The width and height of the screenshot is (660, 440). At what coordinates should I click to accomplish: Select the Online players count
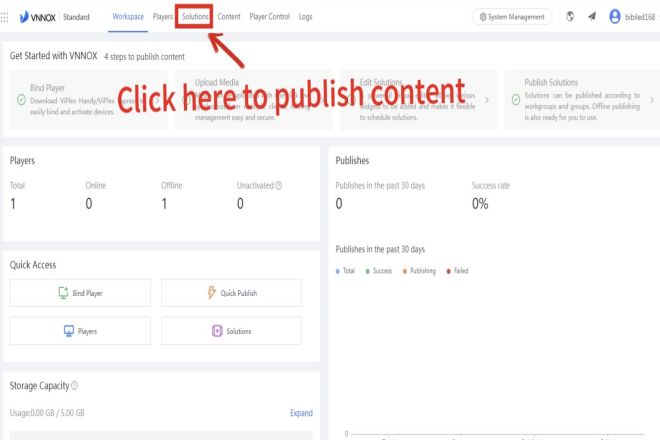tap(89, 204)
